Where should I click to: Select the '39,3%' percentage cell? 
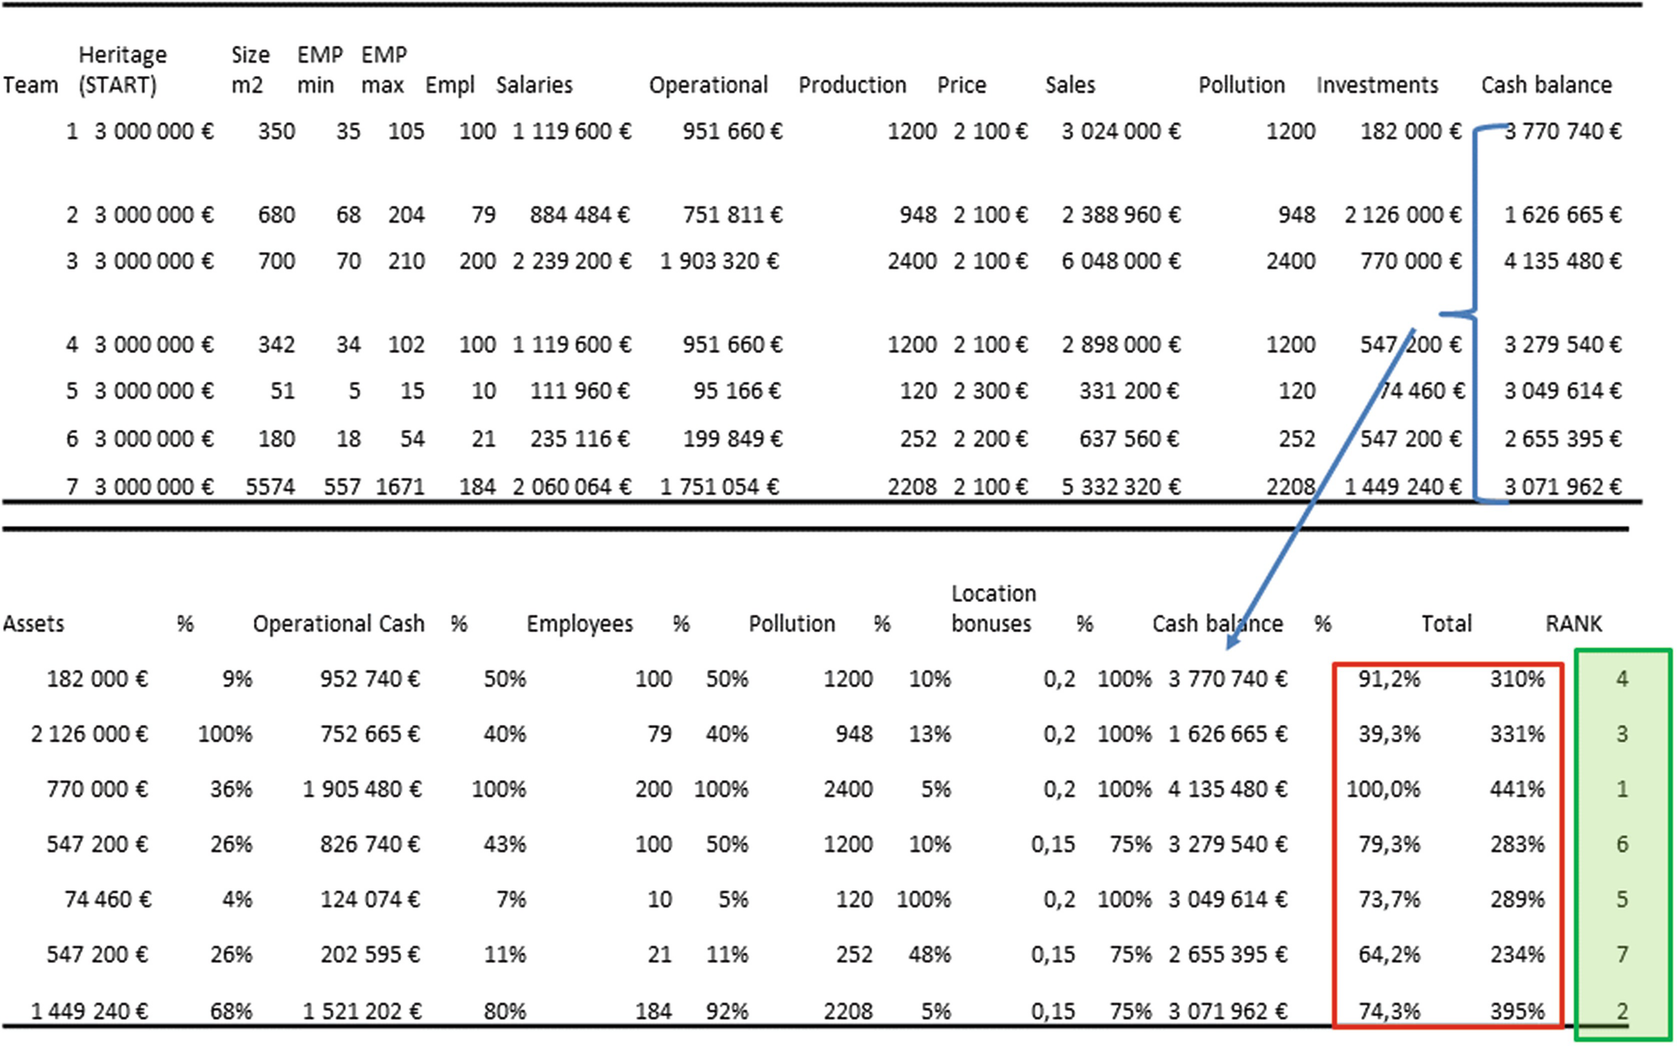coord(1389,734)
